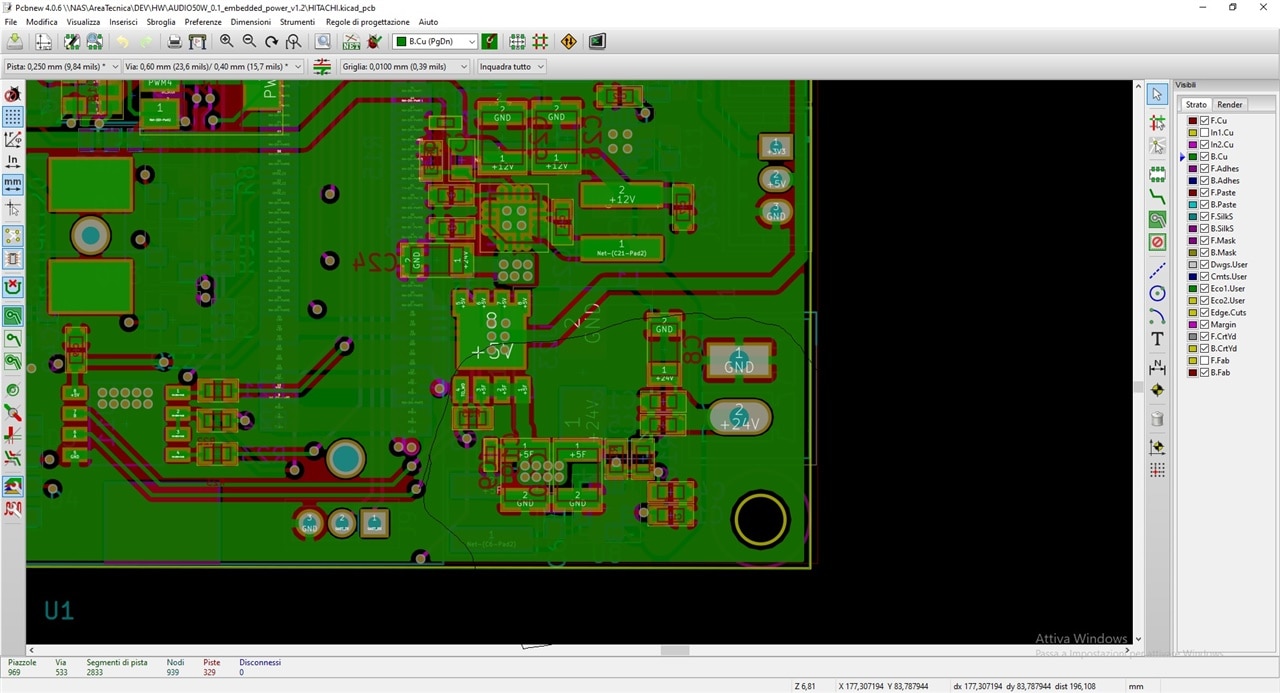Select the add keepout area tool
This screenshot has height=693, width=1280.
point(1157,242)
